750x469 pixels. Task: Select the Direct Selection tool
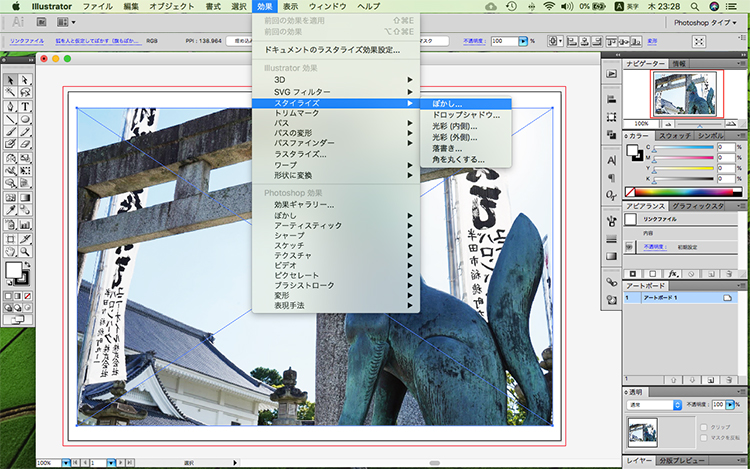[x=25, y=80]
